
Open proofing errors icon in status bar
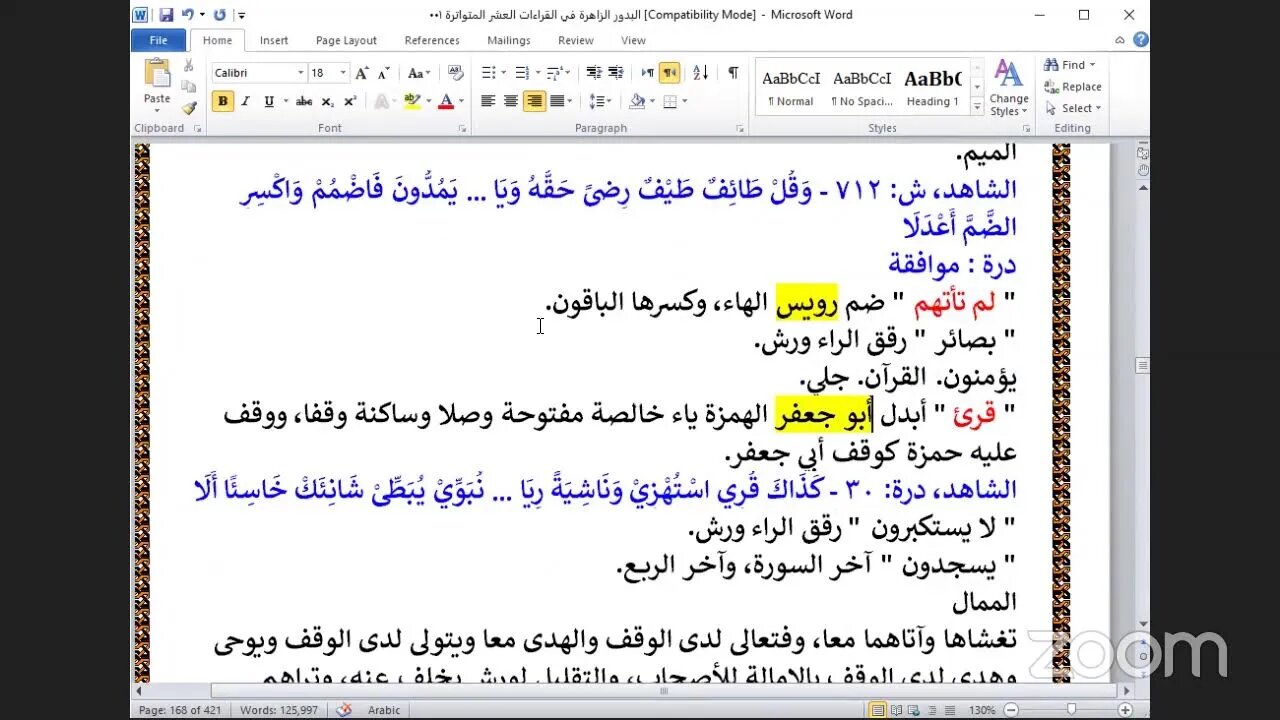(344, 710)
